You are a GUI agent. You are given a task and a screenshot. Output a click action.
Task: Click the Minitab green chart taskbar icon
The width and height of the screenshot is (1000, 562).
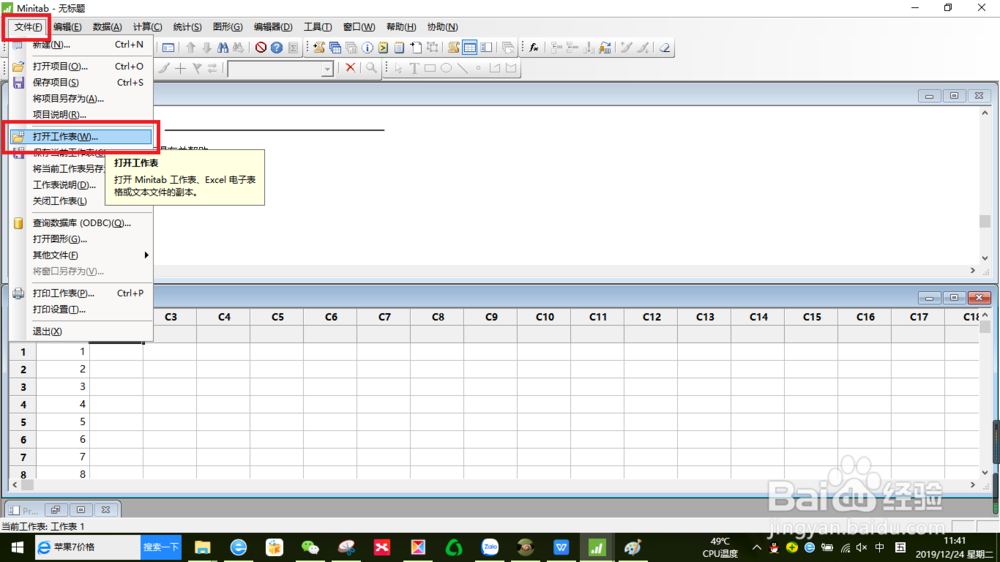597,547
